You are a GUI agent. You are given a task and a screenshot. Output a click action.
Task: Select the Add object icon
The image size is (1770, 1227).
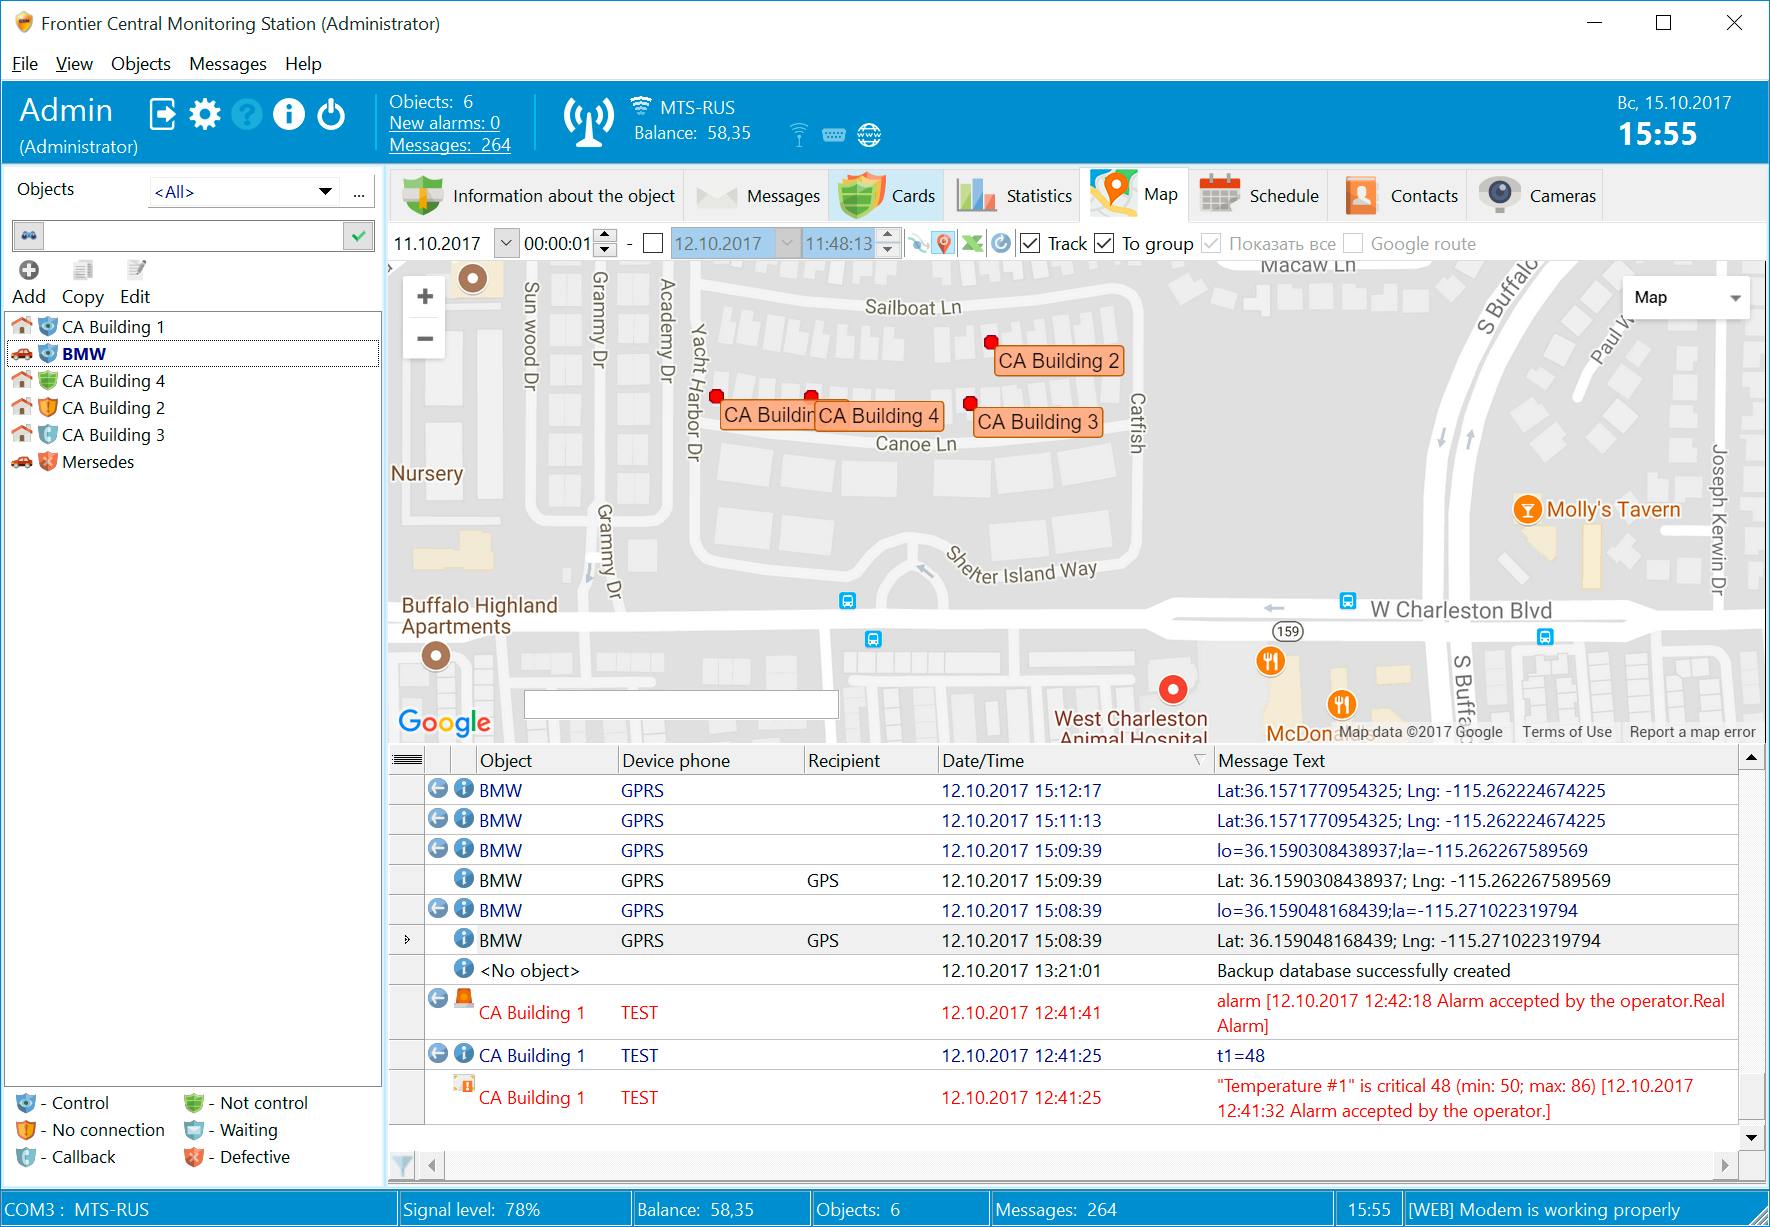pos(28,270)
